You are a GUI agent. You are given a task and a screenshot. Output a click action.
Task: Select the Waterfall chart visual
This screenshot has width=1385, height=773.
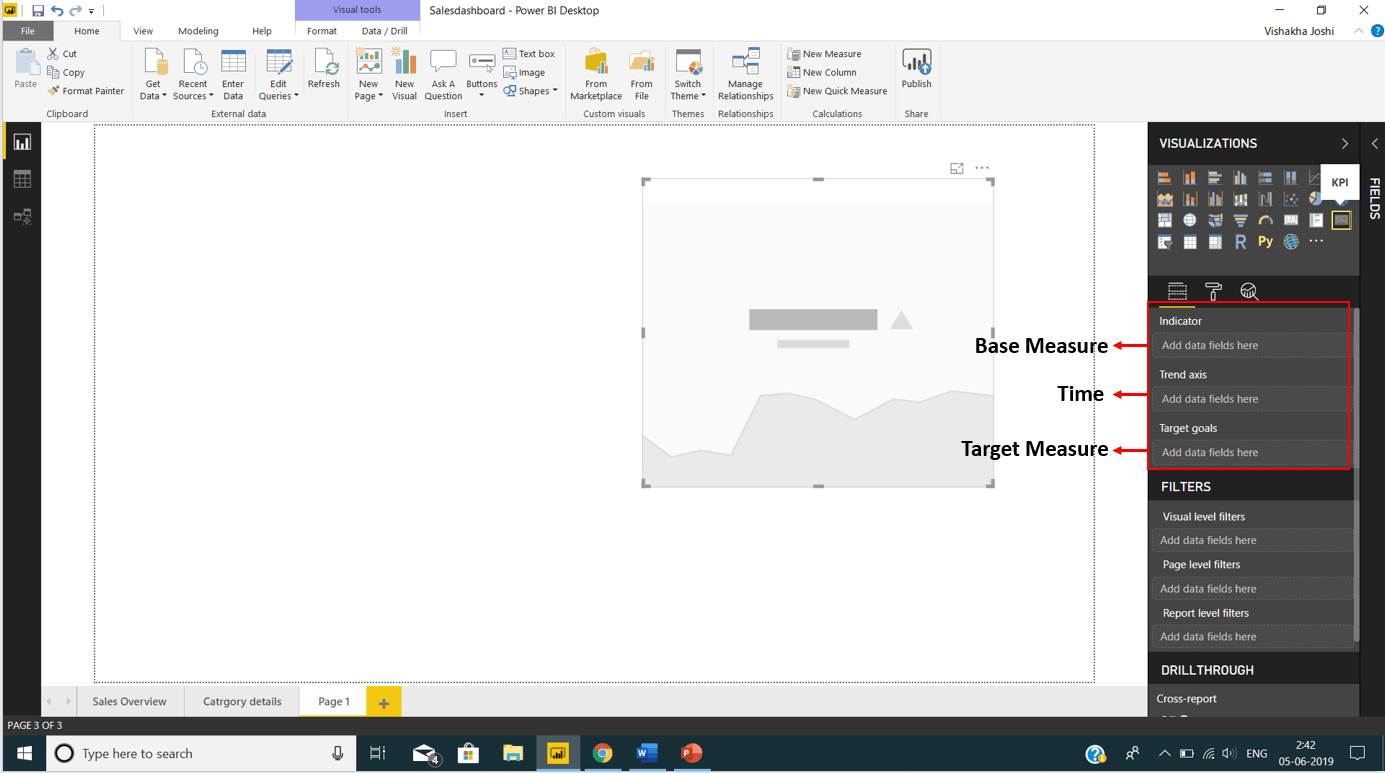[1265, 199]
